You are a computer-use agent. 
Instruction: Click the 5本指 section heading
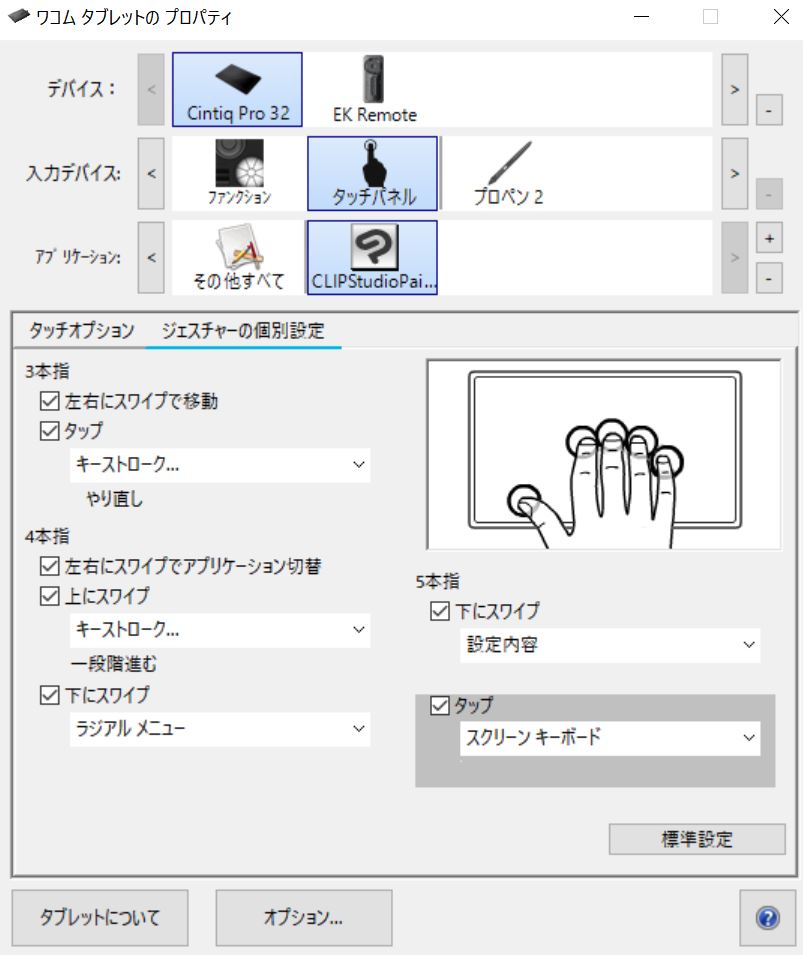point(437,581)
